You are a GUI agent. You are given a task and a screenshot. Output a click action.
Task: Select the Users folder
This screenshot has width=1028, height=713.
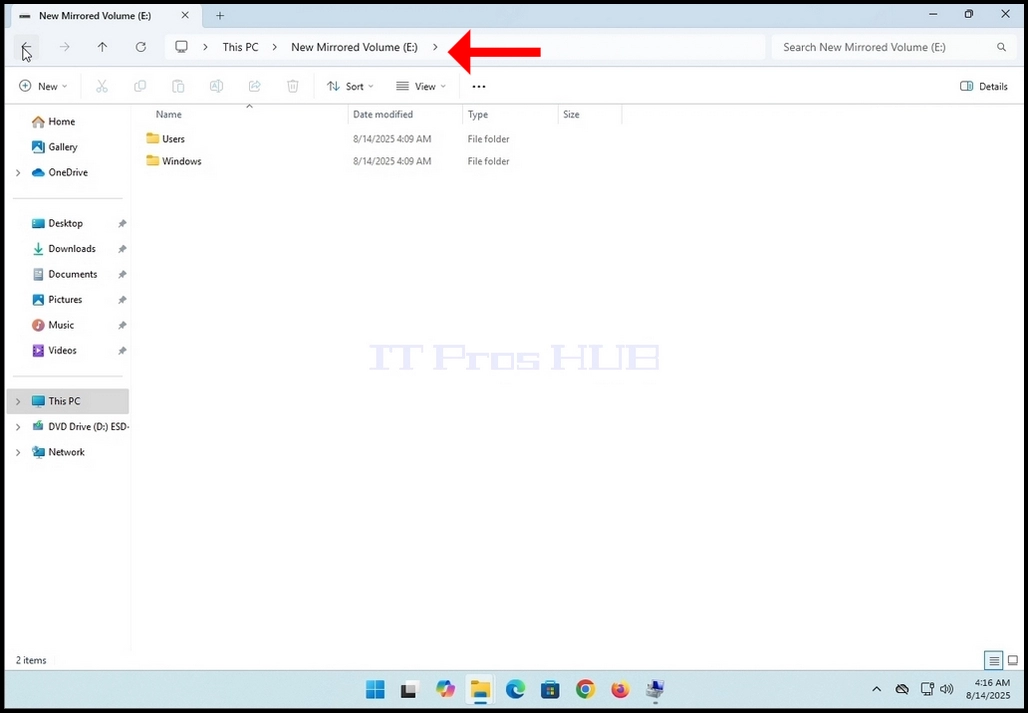click(x=166, y=139)
